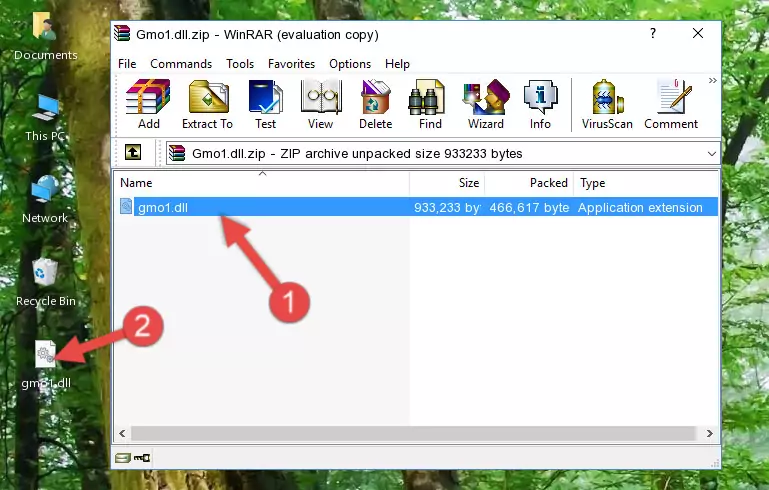
Task: Open the Commands menu
Action: [x=181, y=64]
